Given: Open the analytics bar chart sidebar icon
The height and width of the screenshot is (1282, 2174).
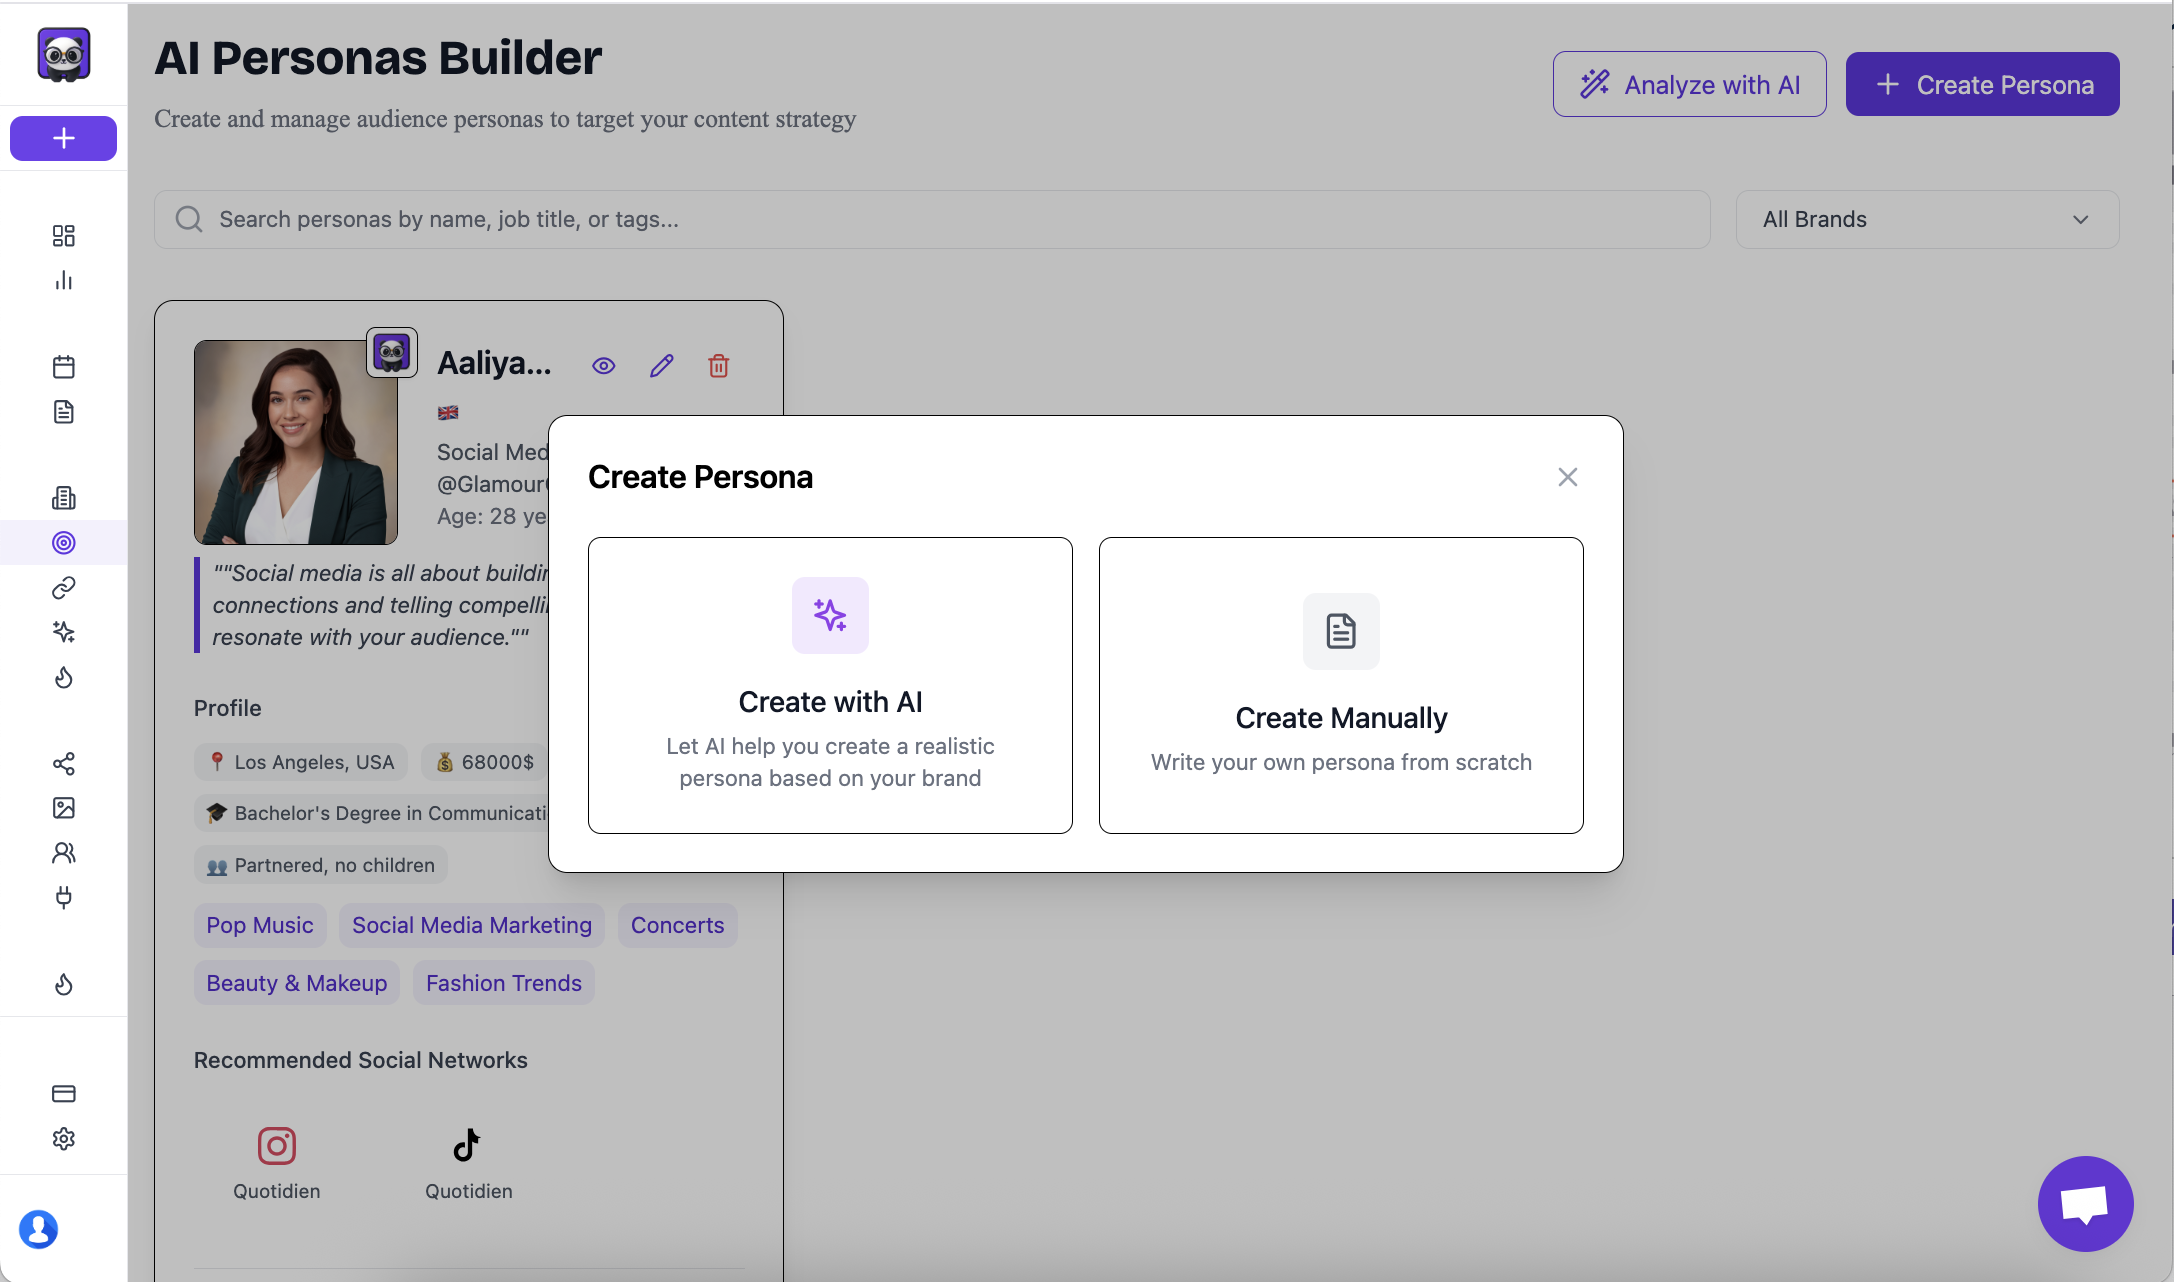Looking at the screenshot, I should (63, 280).
